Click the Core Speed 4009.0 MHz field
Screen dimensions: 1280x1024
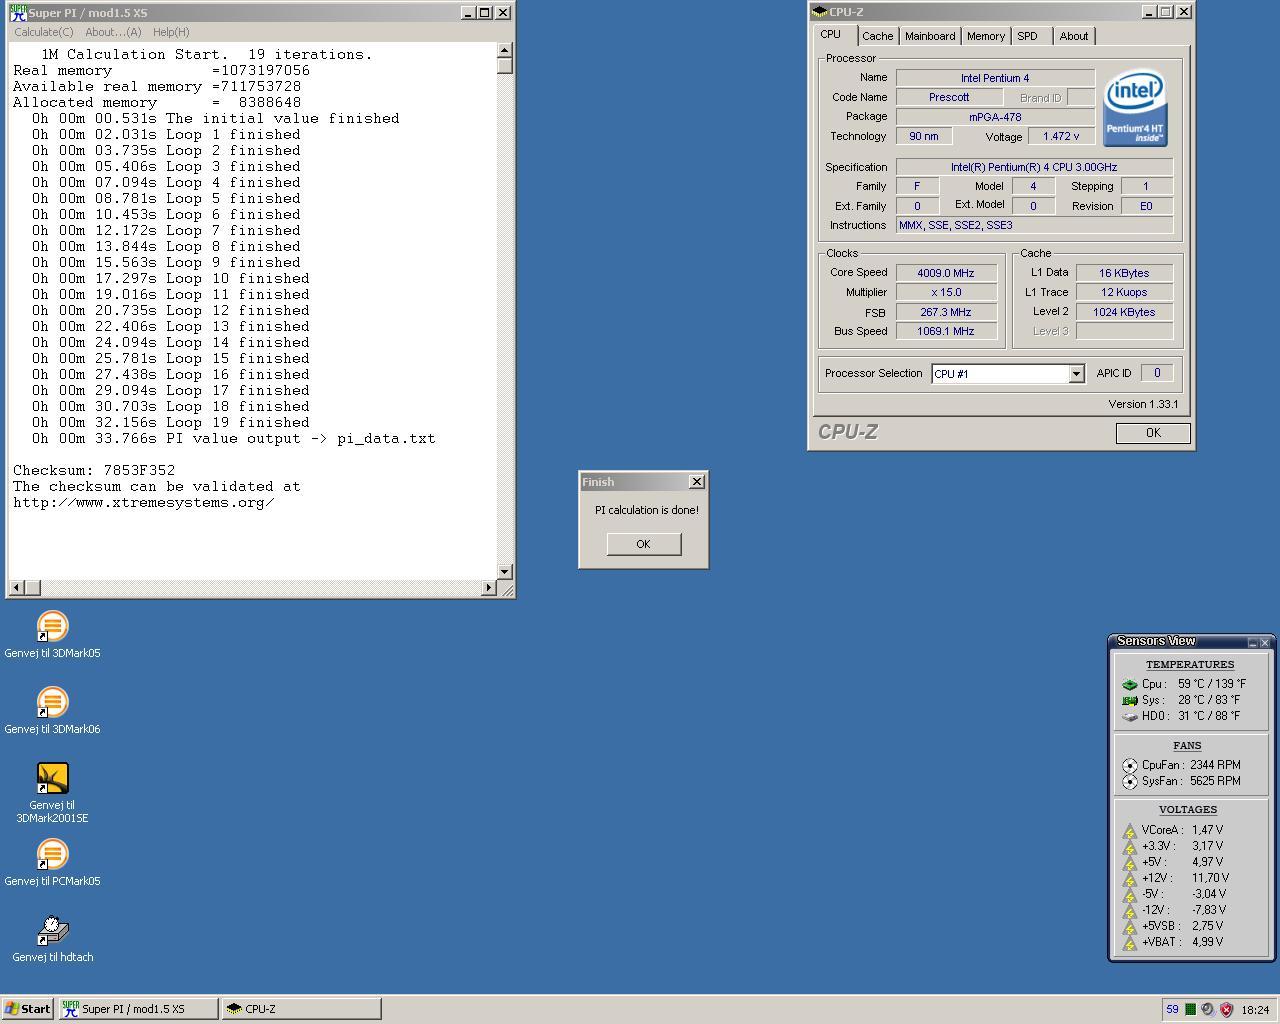[x=946, y=273]
